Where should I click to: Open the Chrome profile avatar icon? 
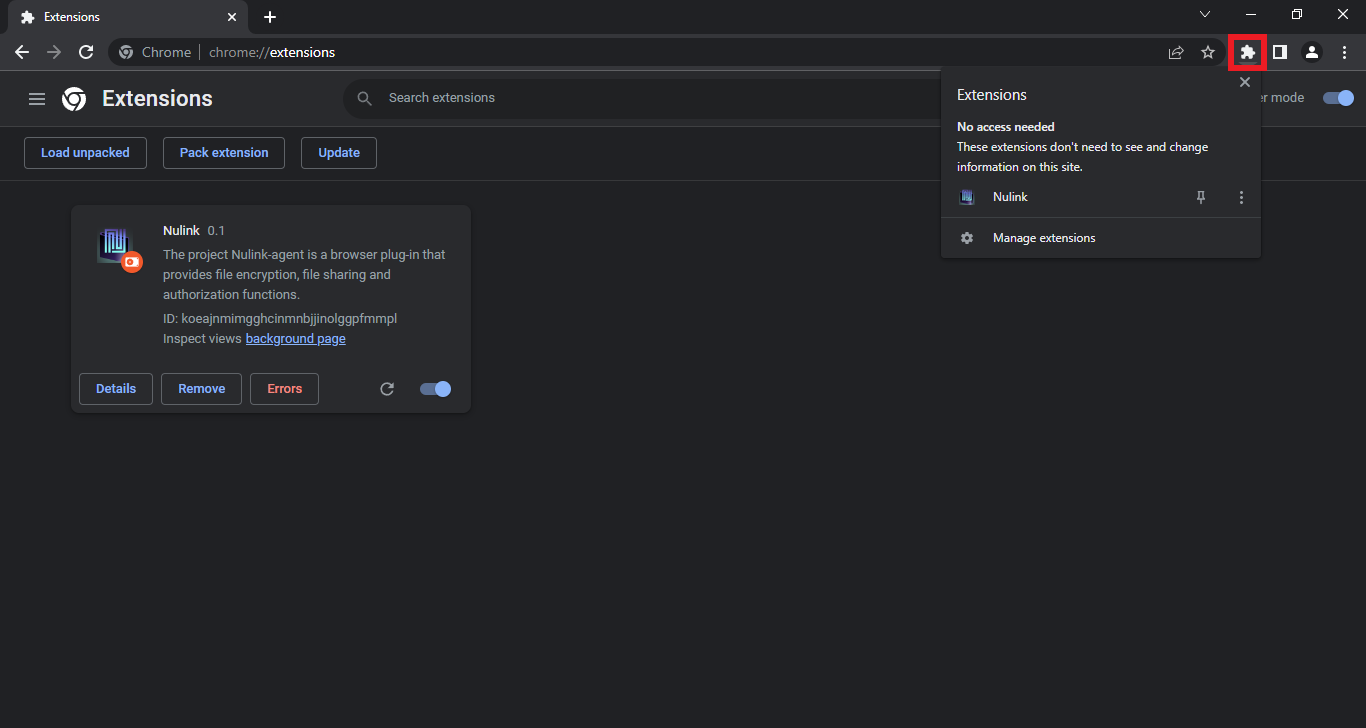1312,52
